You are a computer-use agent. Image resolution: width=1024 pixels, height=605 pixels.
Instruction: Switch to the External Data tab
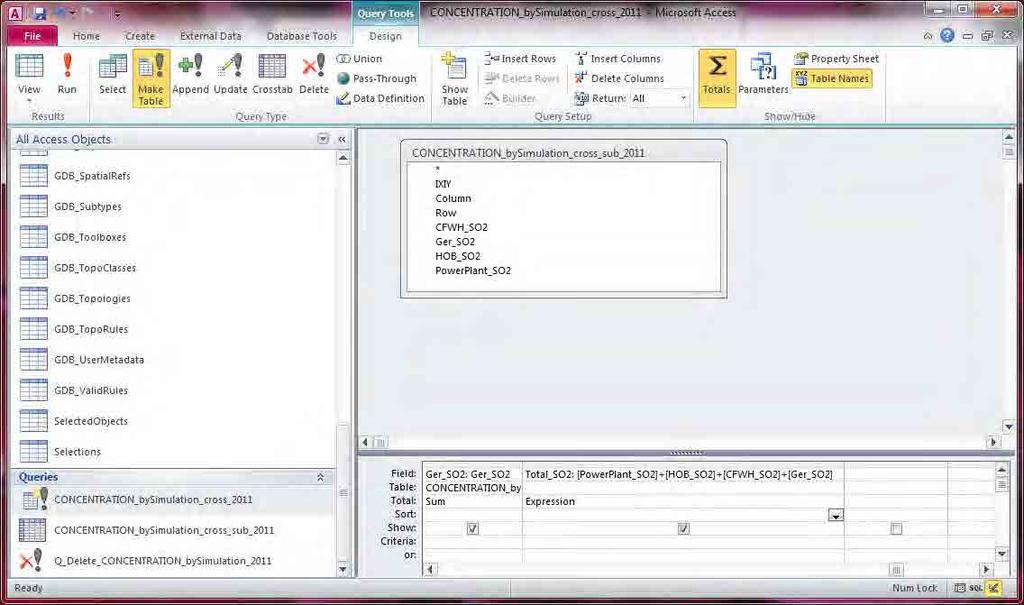coord(210,36)
